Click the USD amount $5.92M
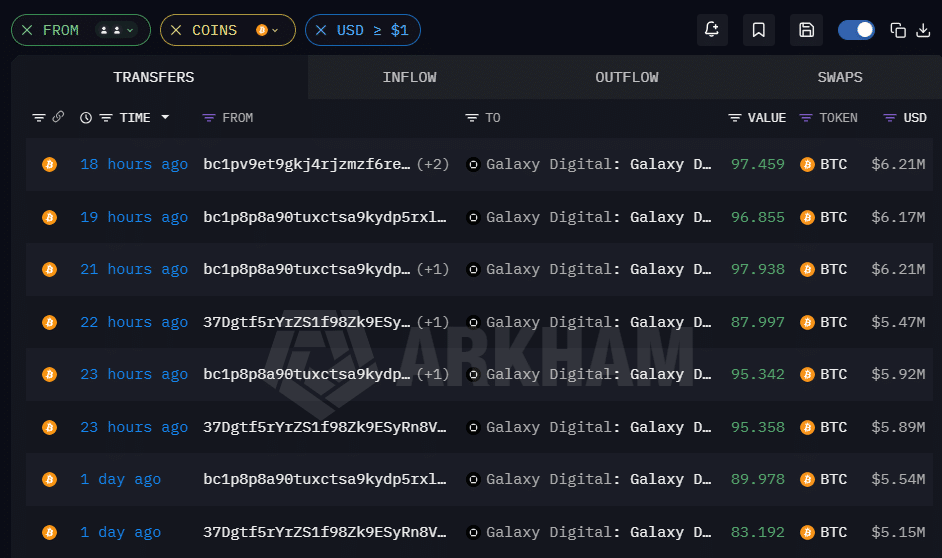Viewport: 942px width, 558px height. [898, 375]
